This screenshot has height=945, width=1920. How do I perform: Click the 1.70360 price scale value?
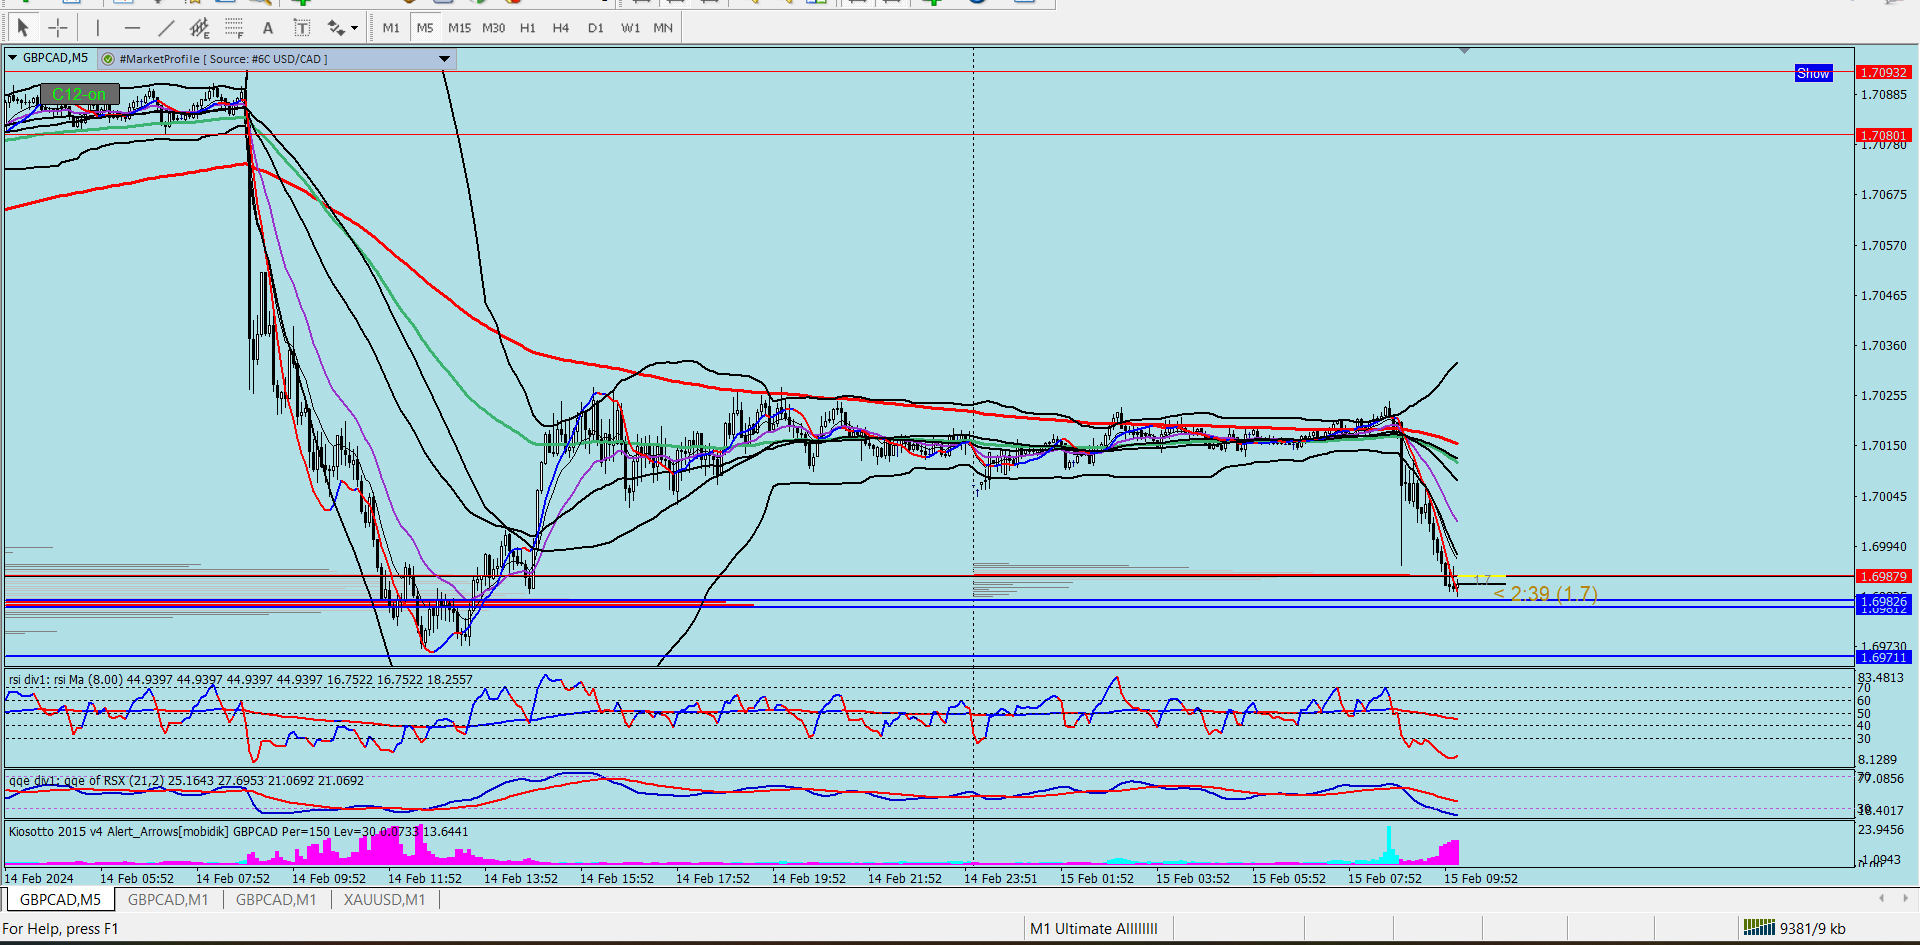coord(1884,346)
